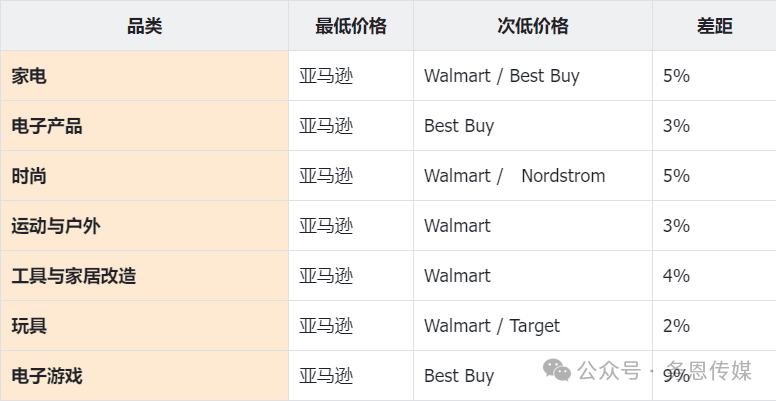Select the 品类 column header
This screenshot has width=776, height=401.
pyautogui.click(x=145, y=26)
